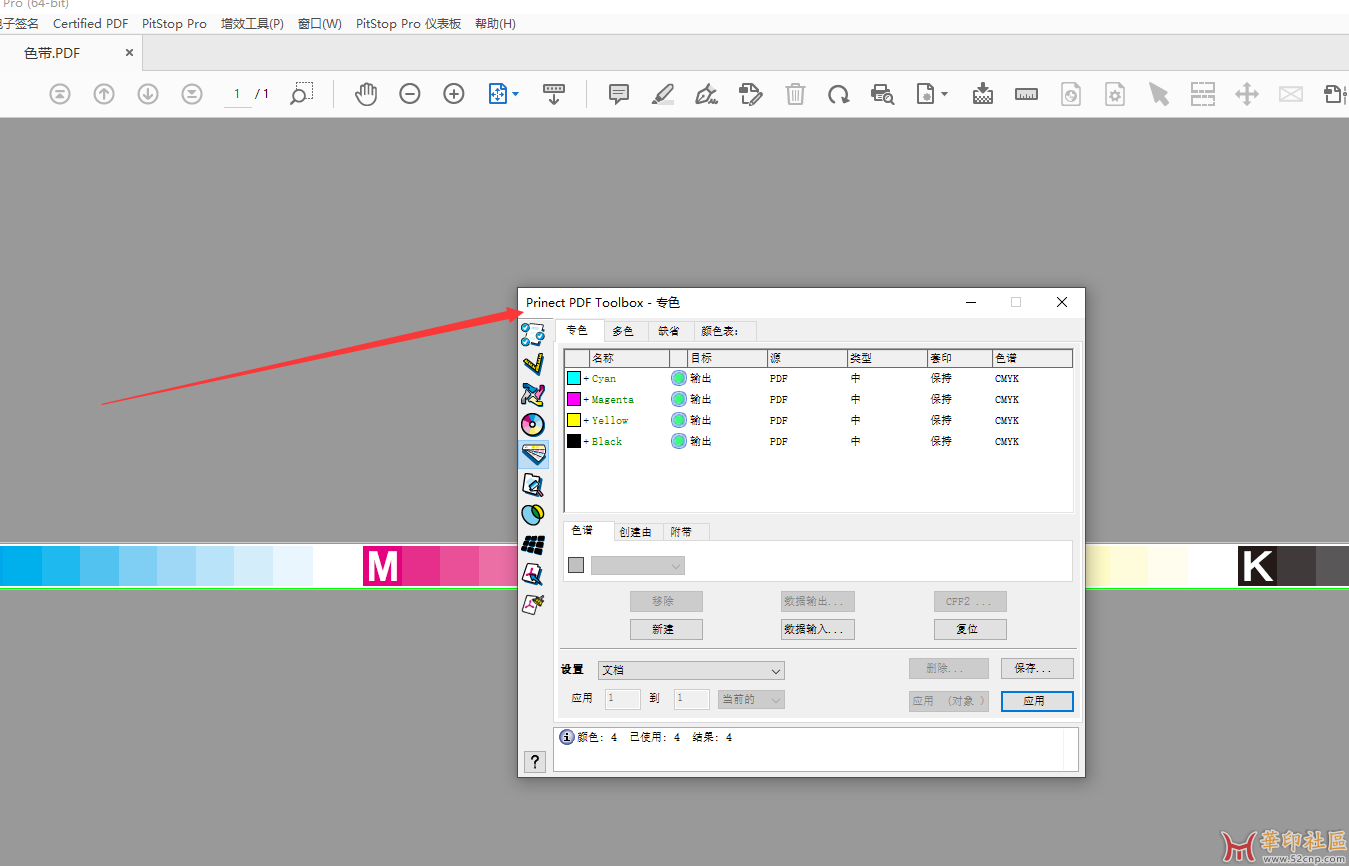
Task: Expand the plus sign beside Magenta
Action: 586,400
